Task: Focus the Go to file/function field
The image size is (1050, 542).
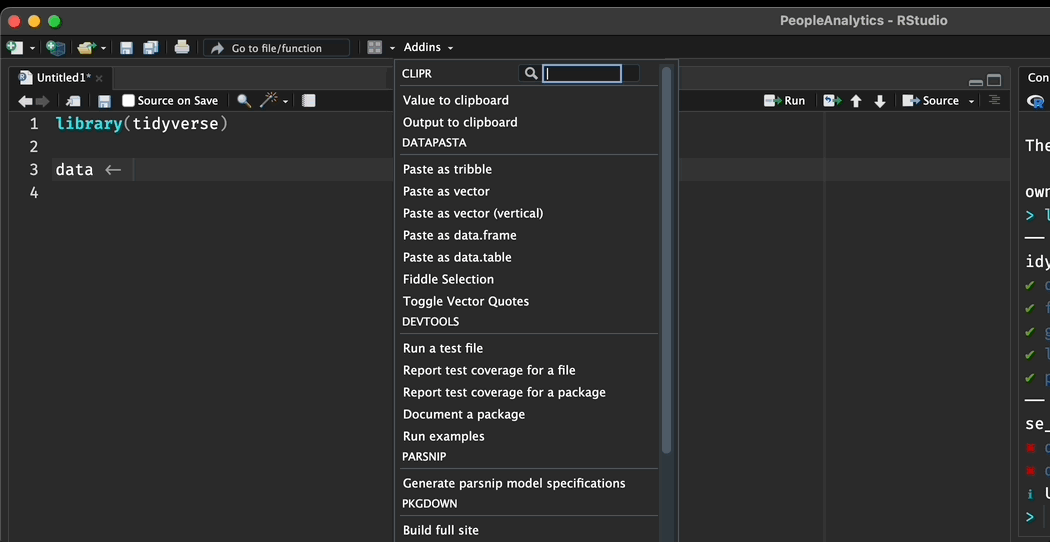Action: (x=277, y=48)
